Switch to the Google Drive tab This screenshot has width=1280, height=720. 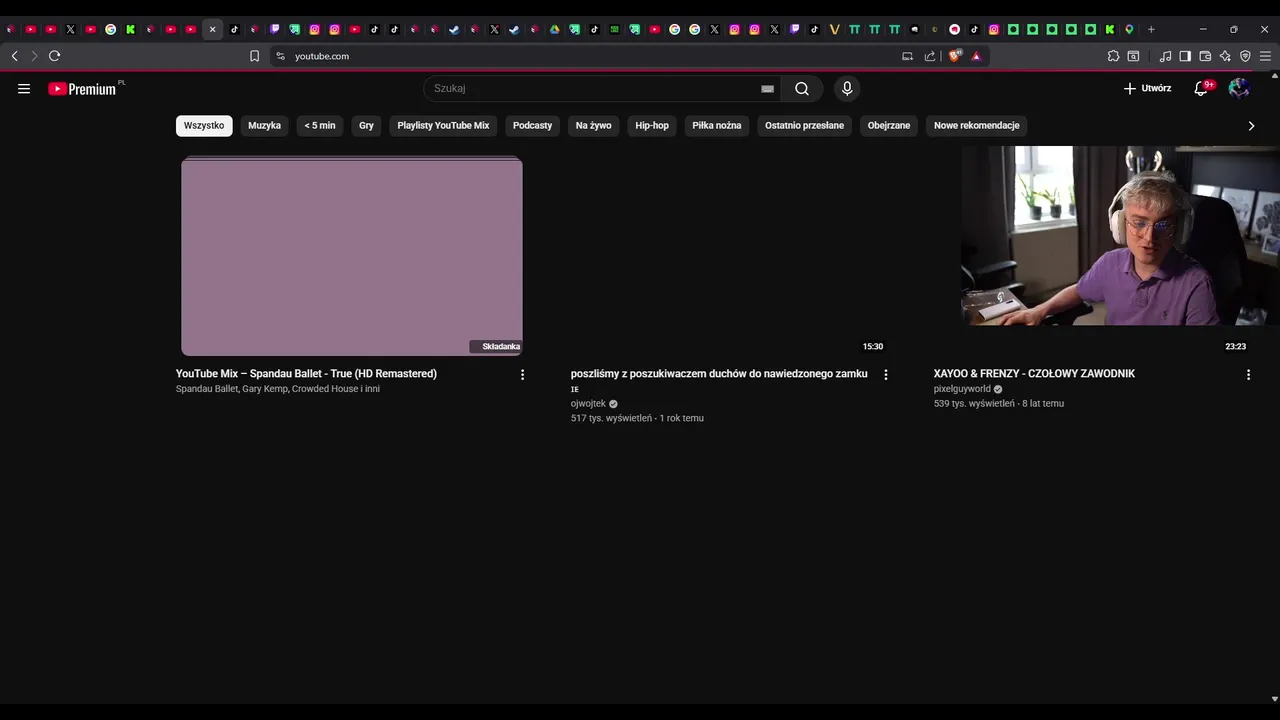point(554,29)
